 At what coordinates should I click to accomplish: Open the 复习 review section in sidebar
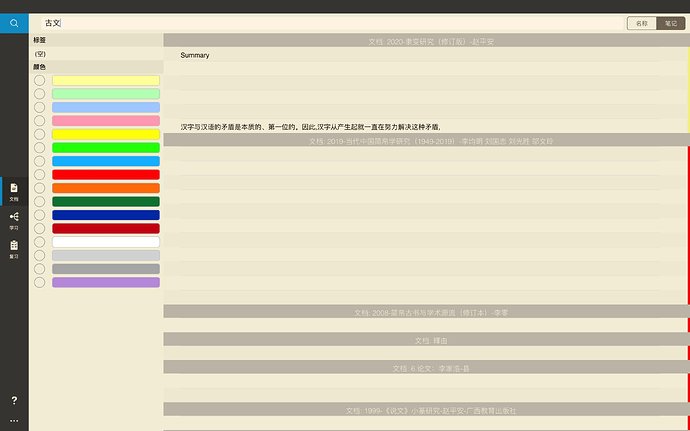(x=14, y=249)
